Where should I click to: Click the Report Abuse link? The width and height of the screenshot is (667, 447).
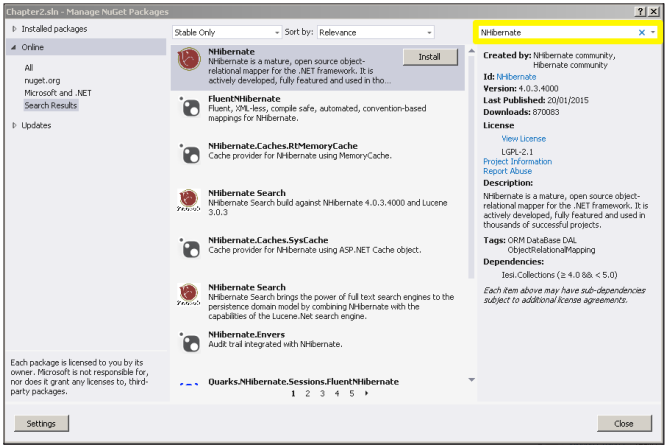507,171
